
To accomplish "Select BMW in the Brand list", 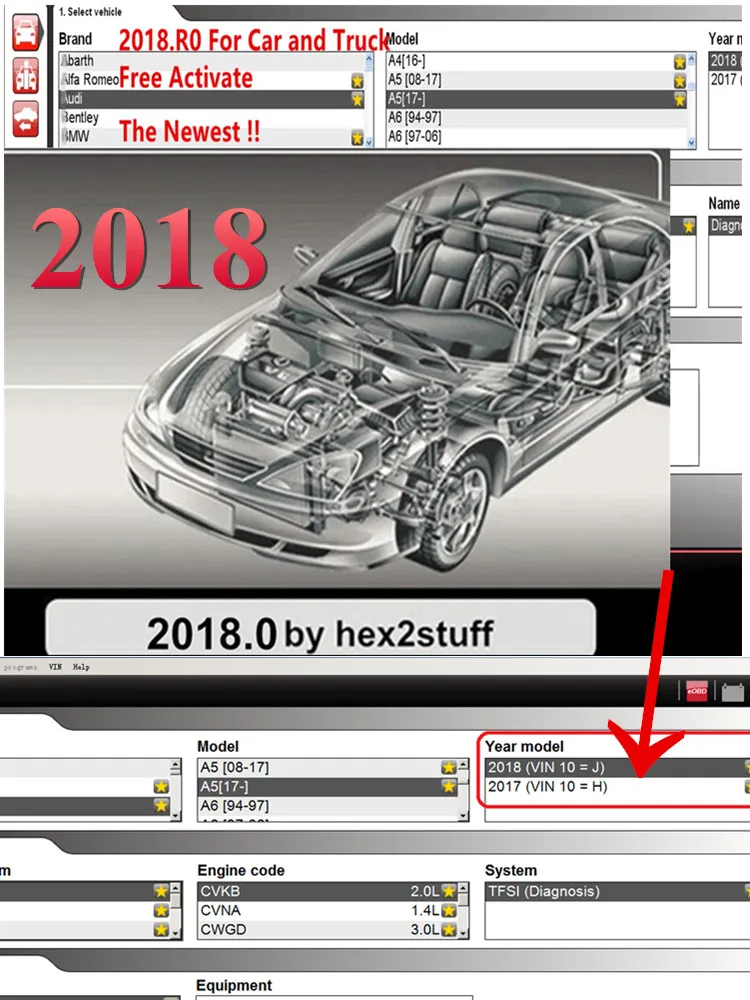I will point(212,136).
